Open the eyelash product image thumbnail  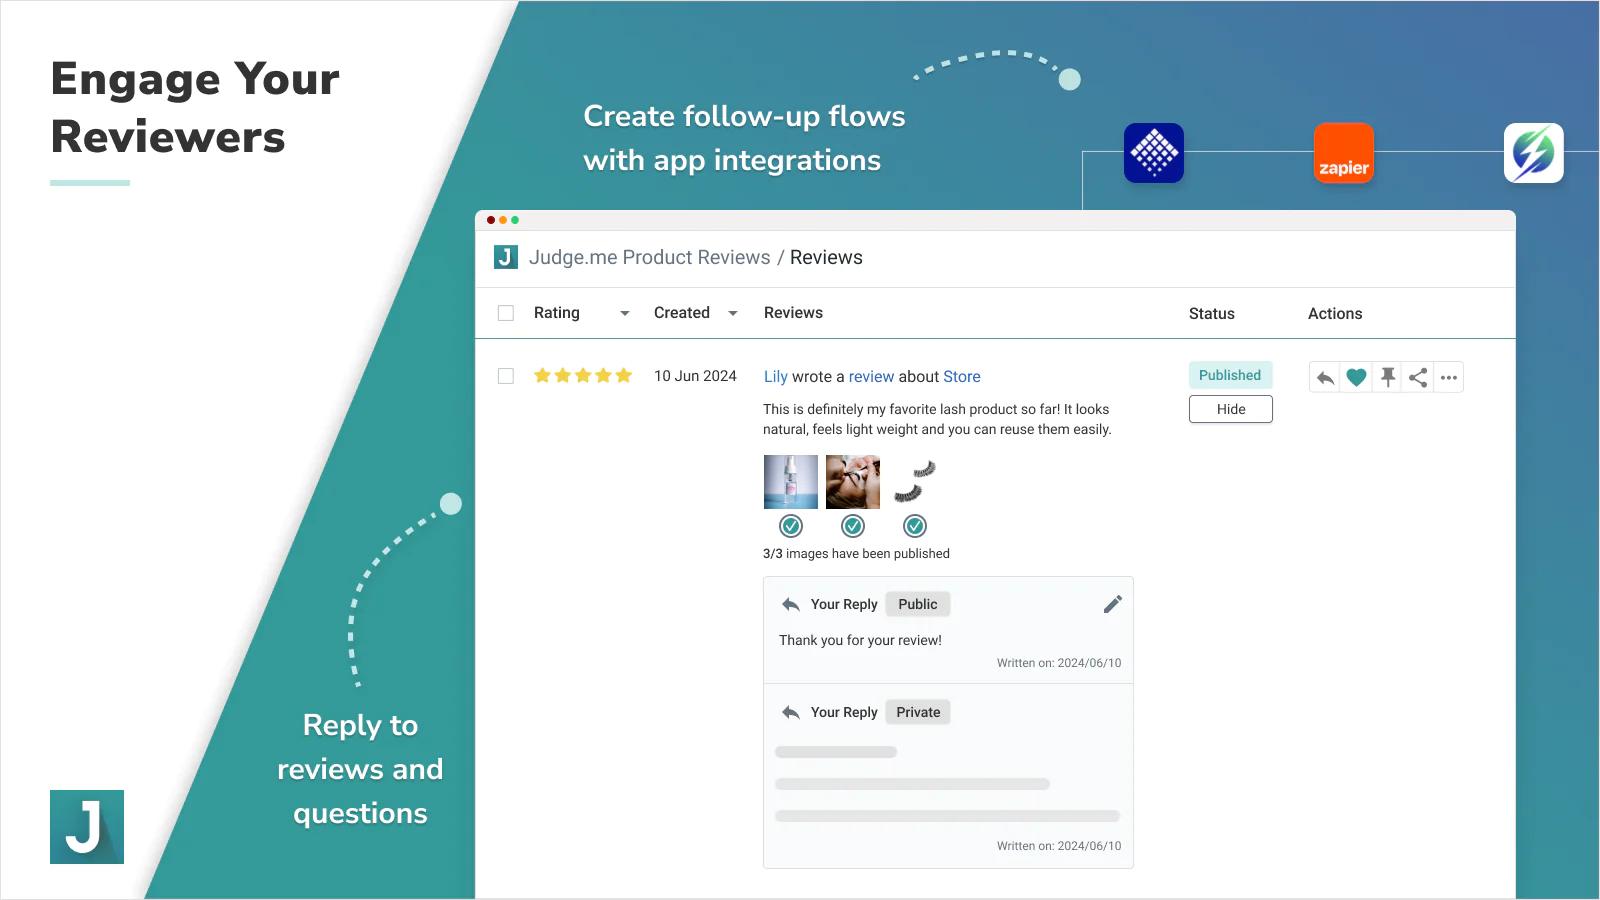[914, 482]
